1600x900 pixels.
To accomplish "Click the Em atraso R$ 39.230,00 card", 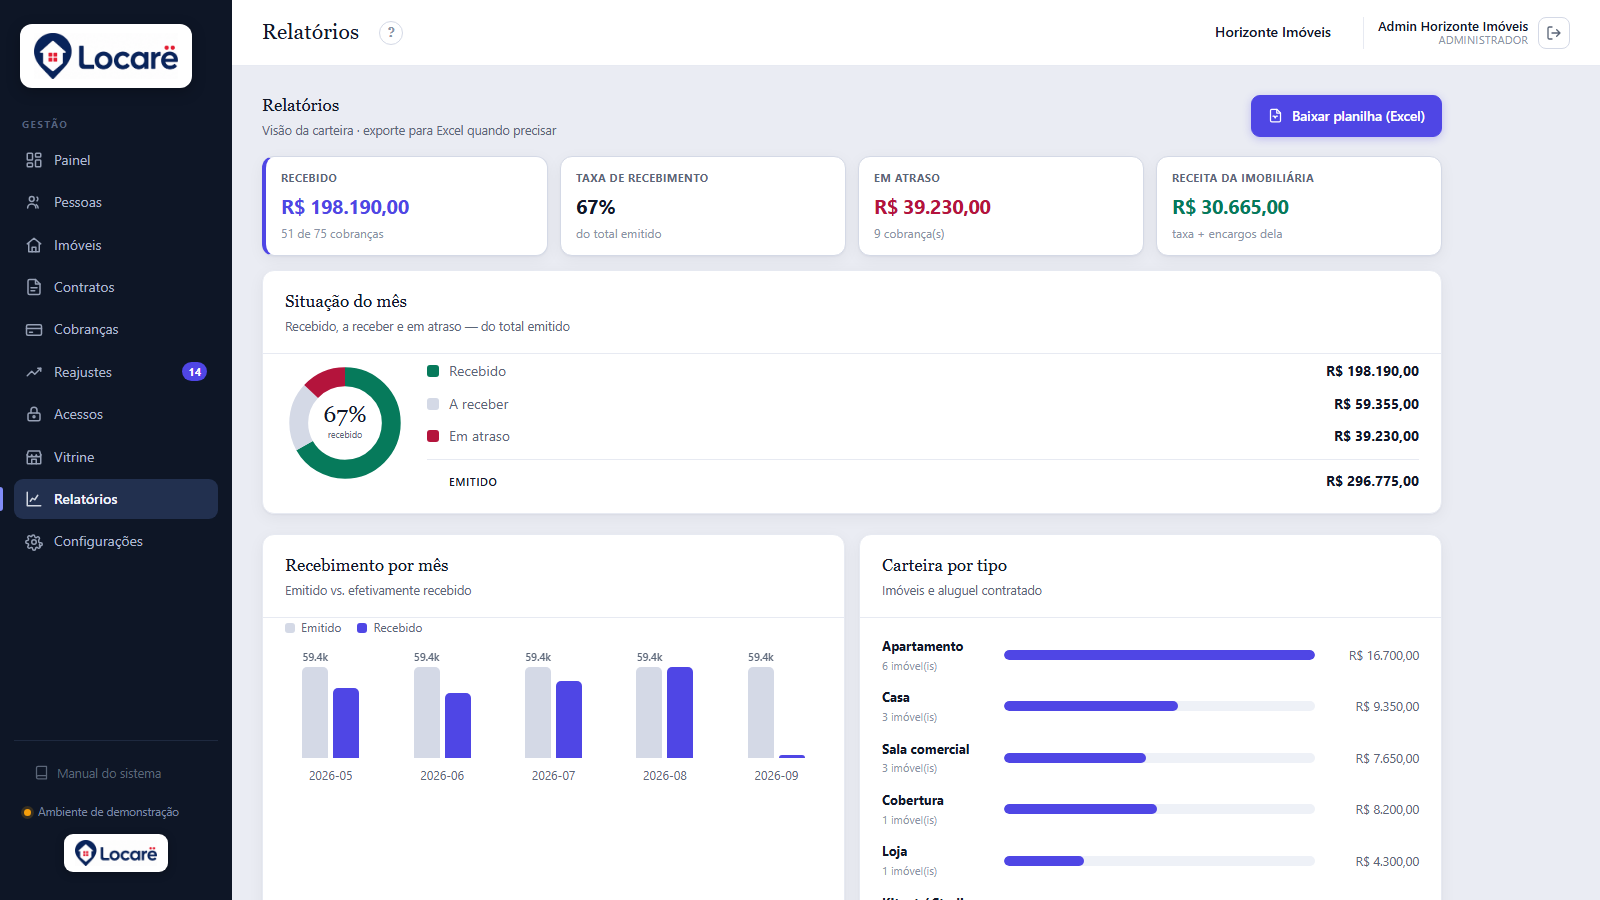I will click(1001, 206).
